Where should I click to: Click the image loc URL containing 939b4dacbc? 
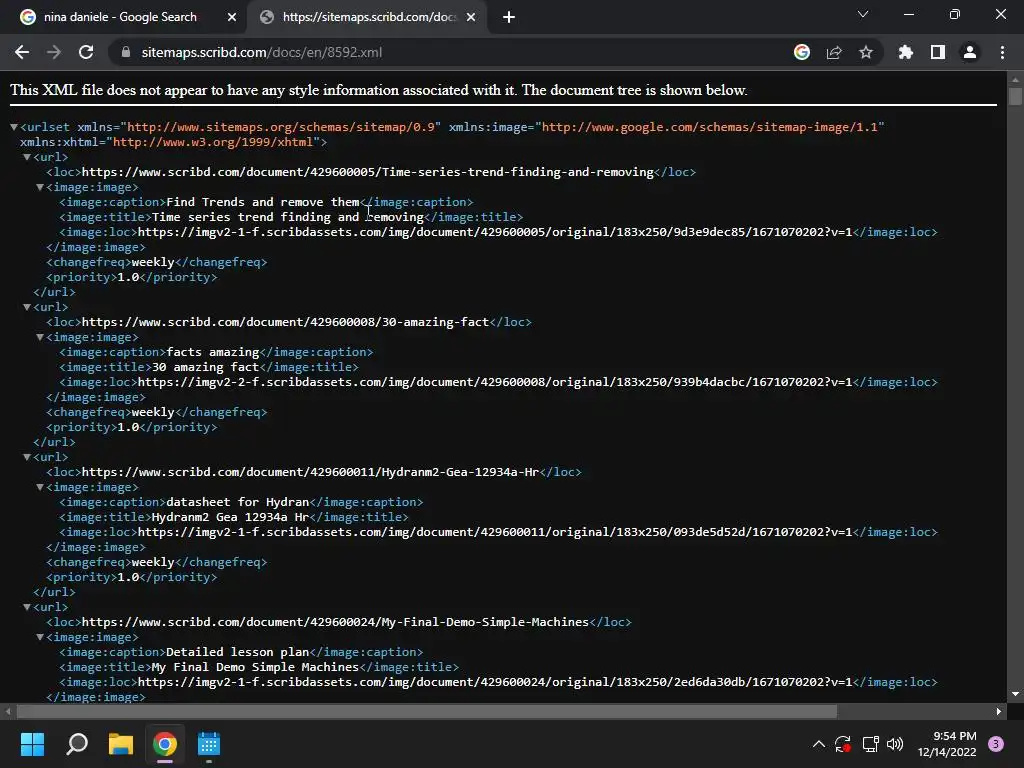(x=495, y=382)
